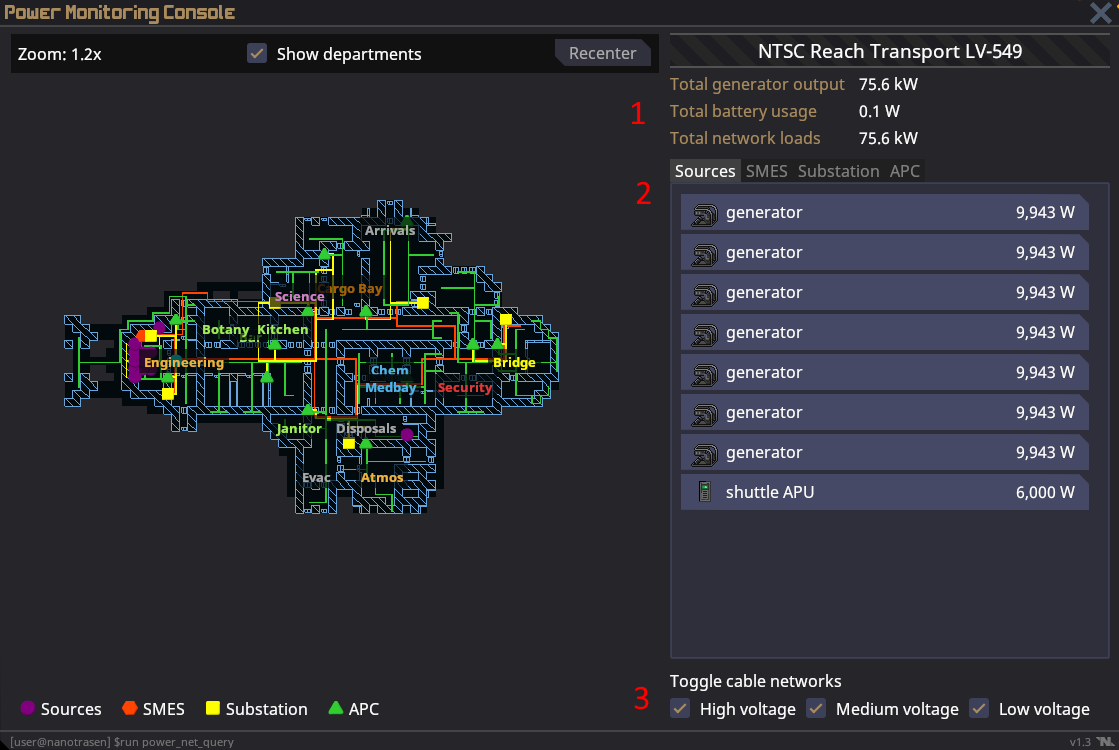Disable the Low voltage cable network

[x=979, y=708]
